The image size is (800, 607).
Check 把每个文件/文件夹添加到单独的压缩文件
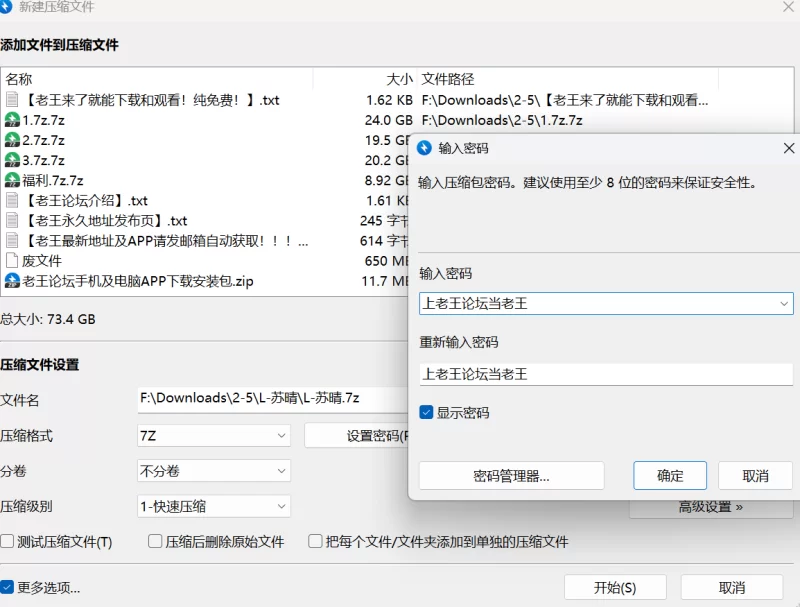[315, 541]
